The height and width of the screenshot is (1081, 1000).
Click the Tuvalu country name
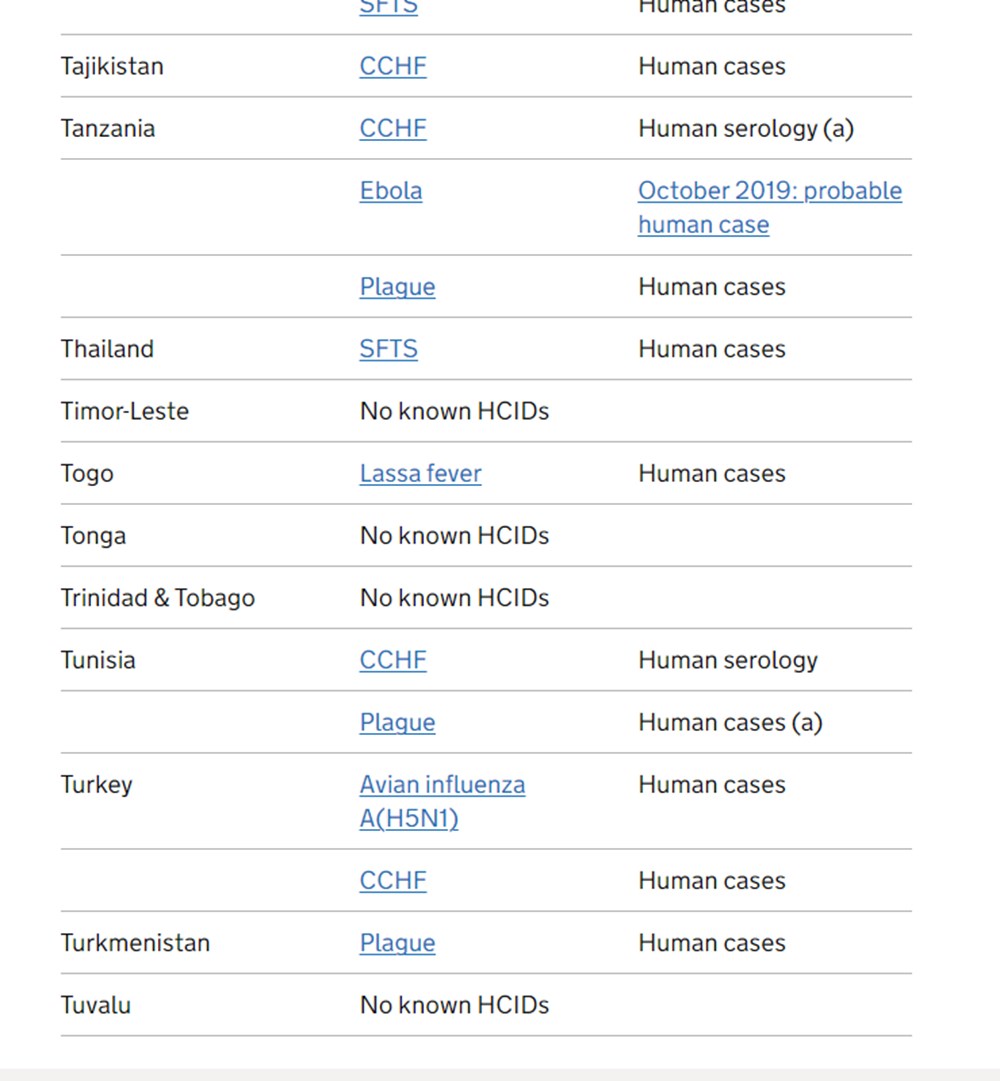click(95, 1005)
